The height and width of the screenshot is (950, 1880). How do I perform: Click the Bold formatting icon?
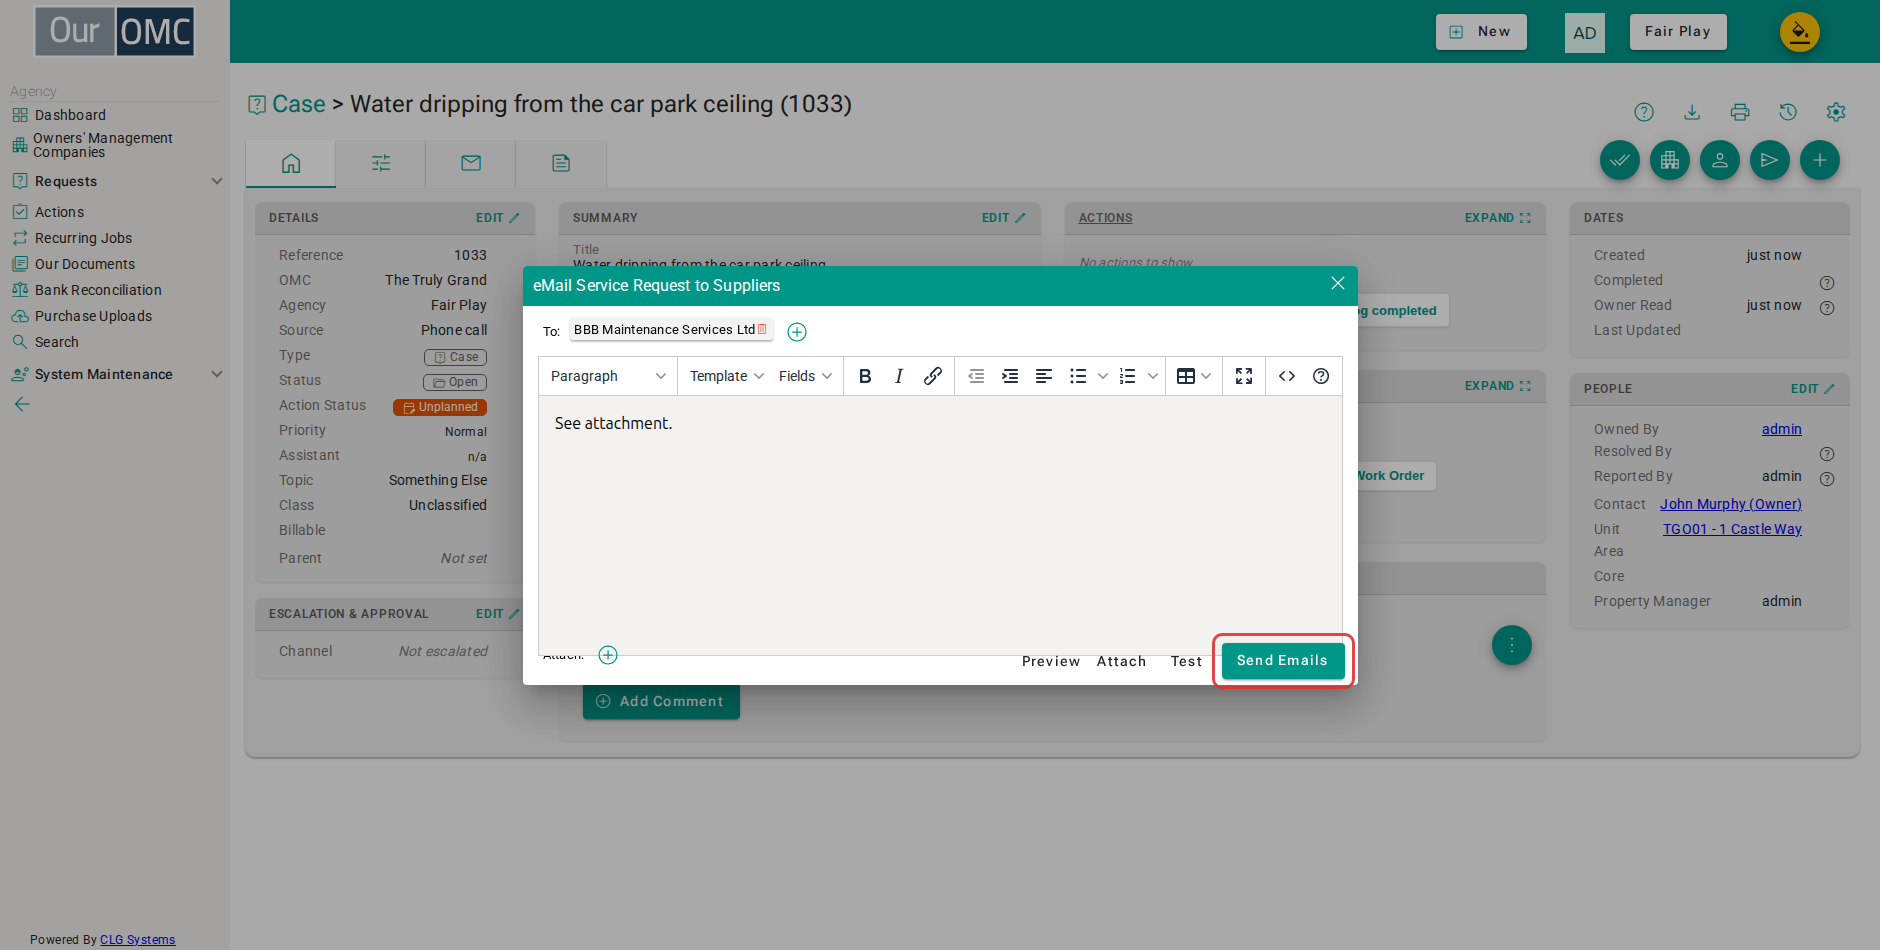coord(865,376)
